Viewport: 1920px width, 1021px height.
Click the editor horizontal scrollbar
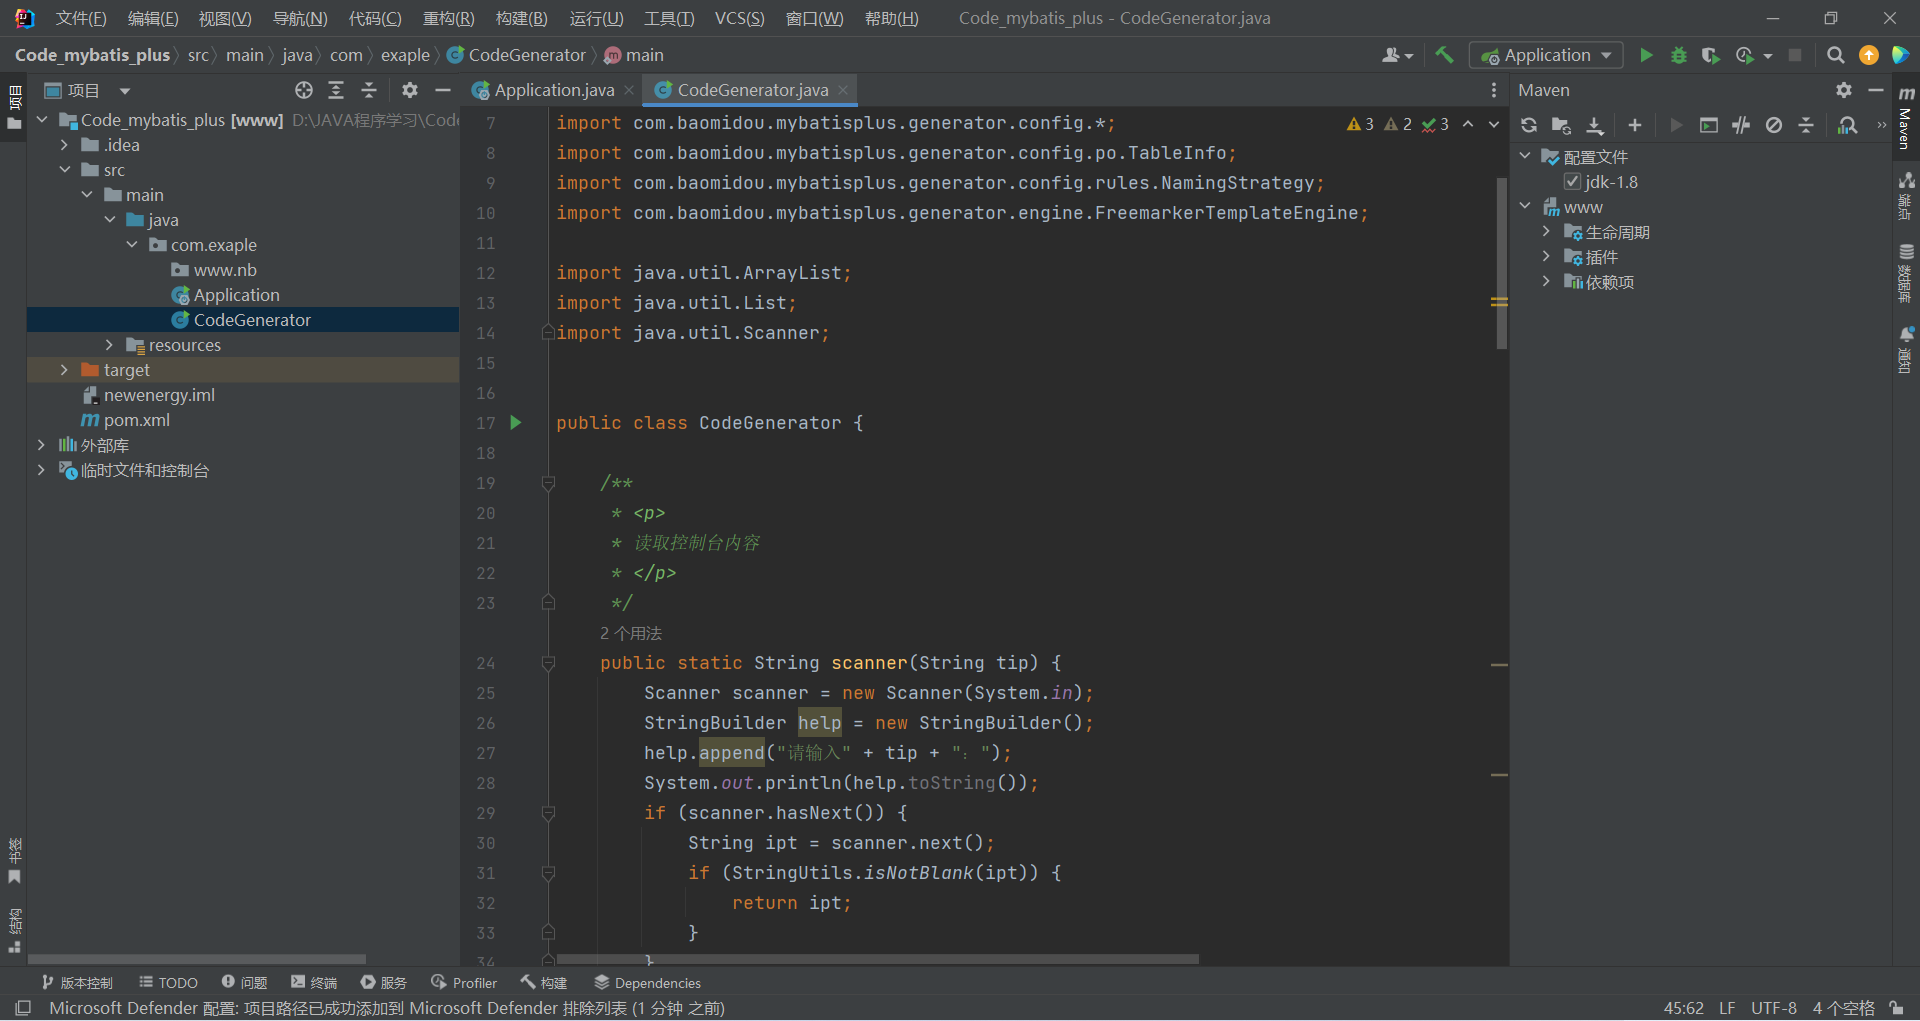[876, 959]
